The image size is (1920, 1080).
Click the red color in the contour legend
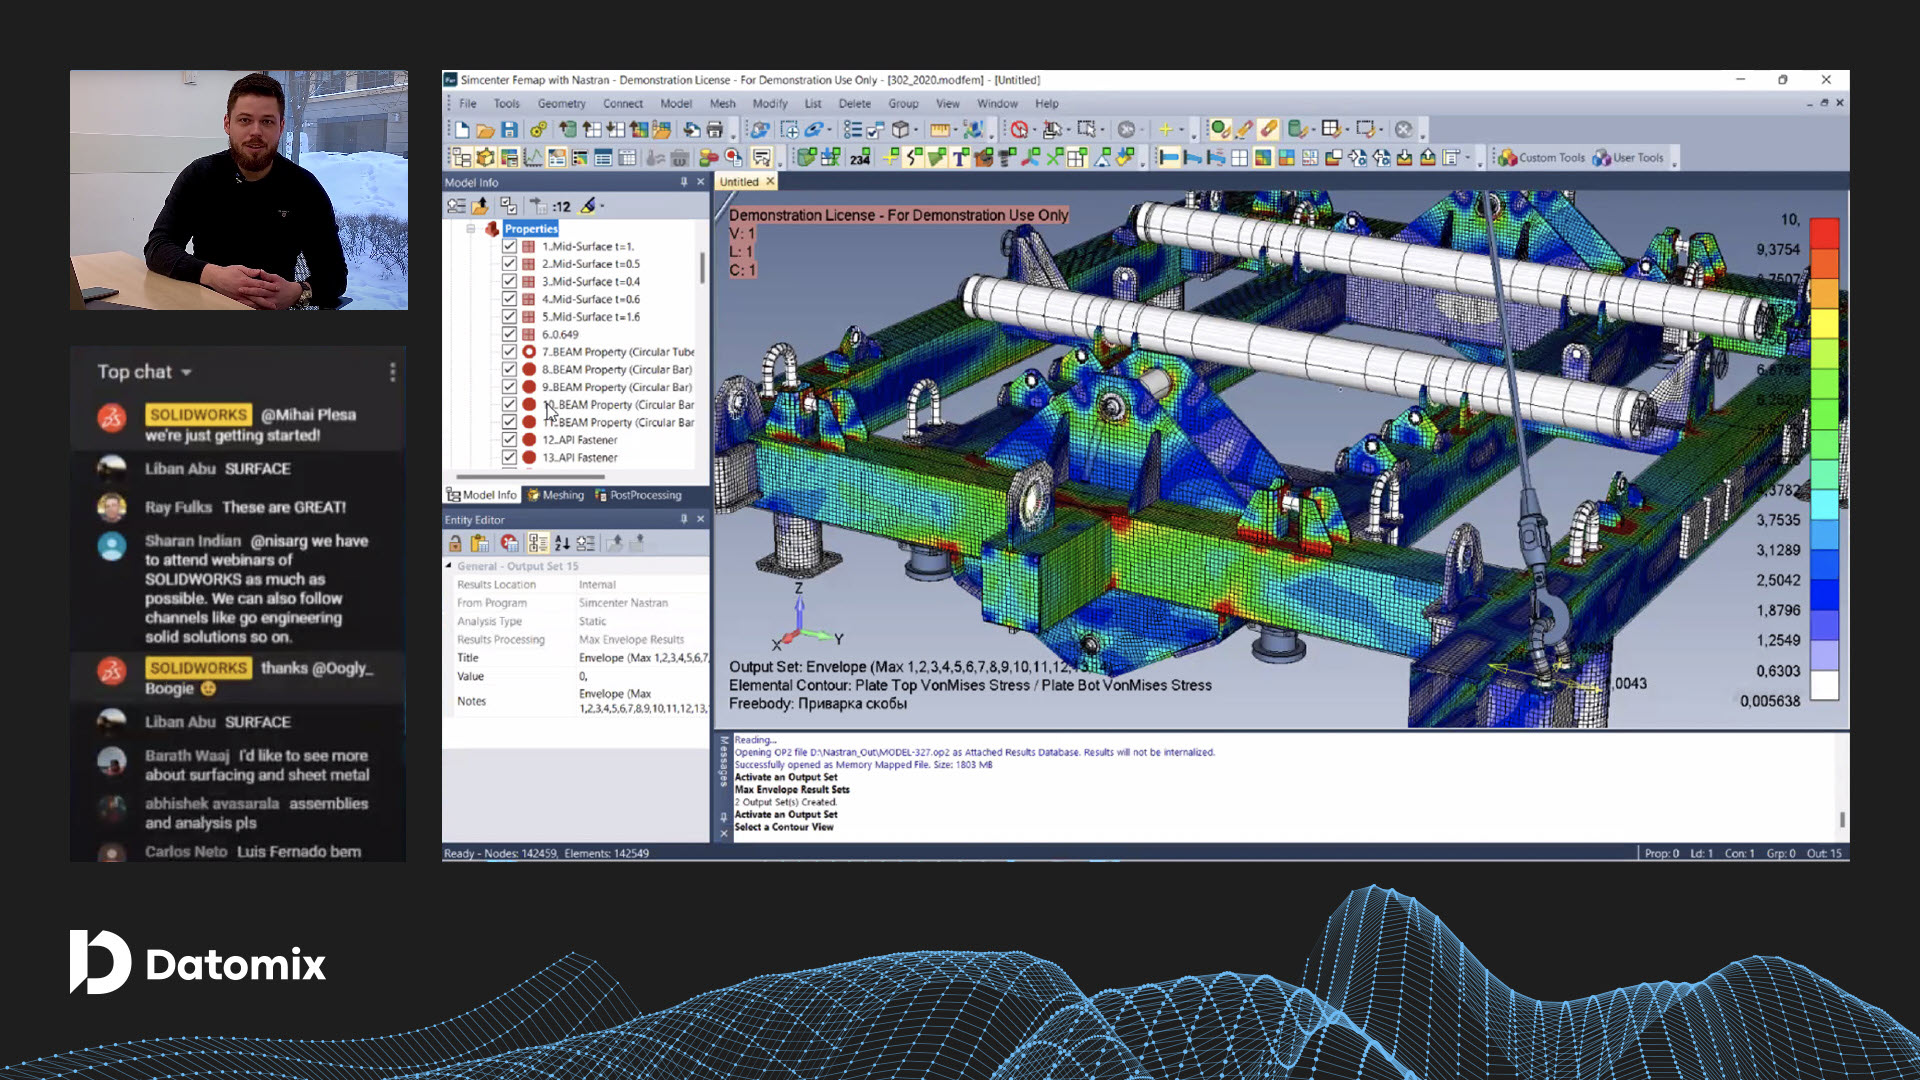[1825, 233]
